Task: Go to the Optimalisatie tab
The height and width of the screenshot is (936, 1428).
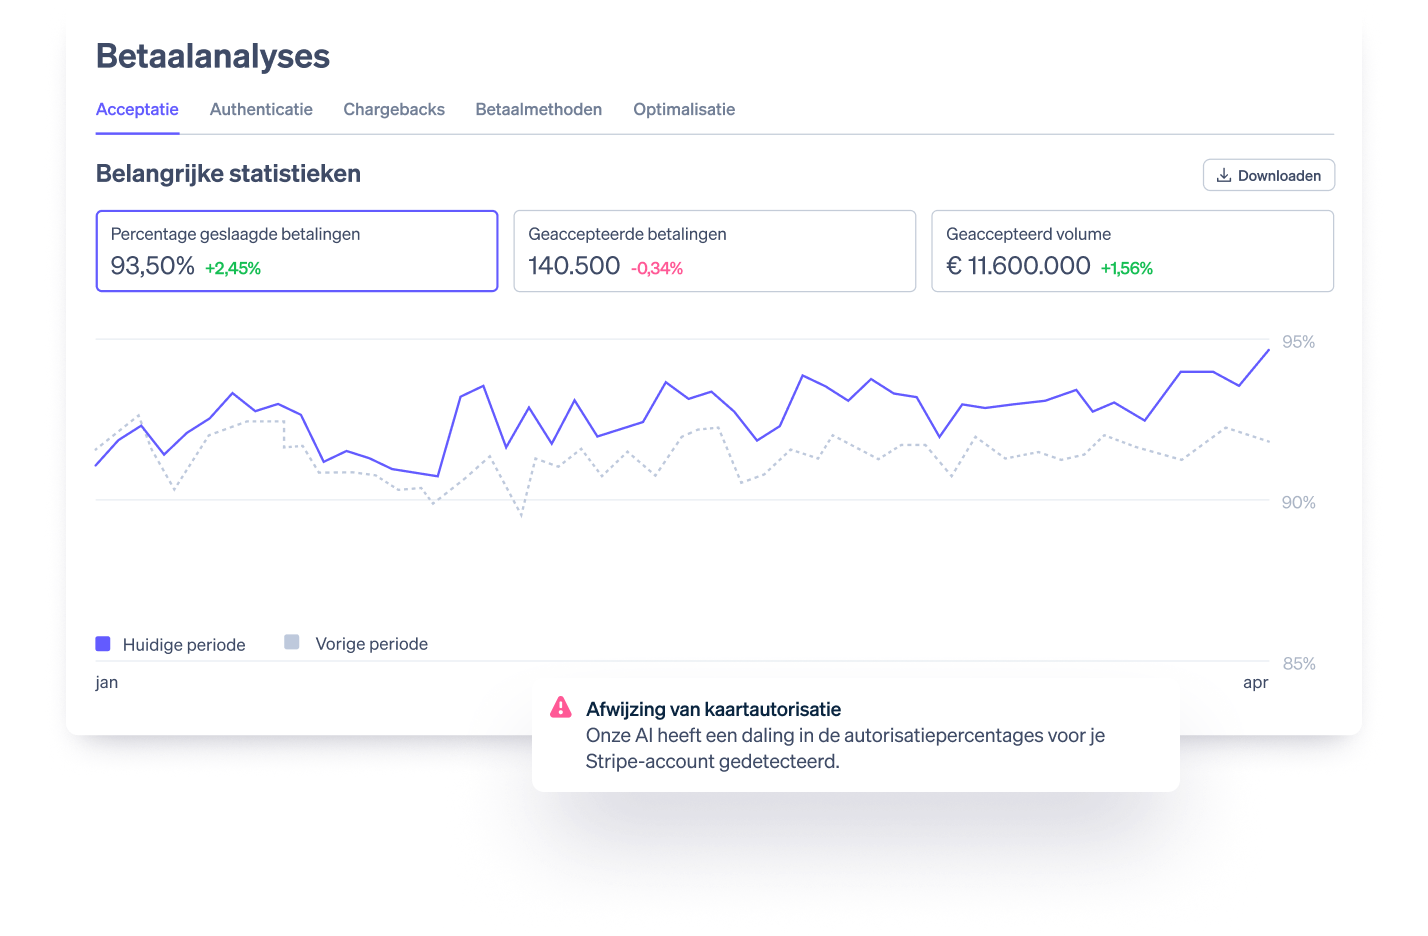Action: tap(684, 110)
